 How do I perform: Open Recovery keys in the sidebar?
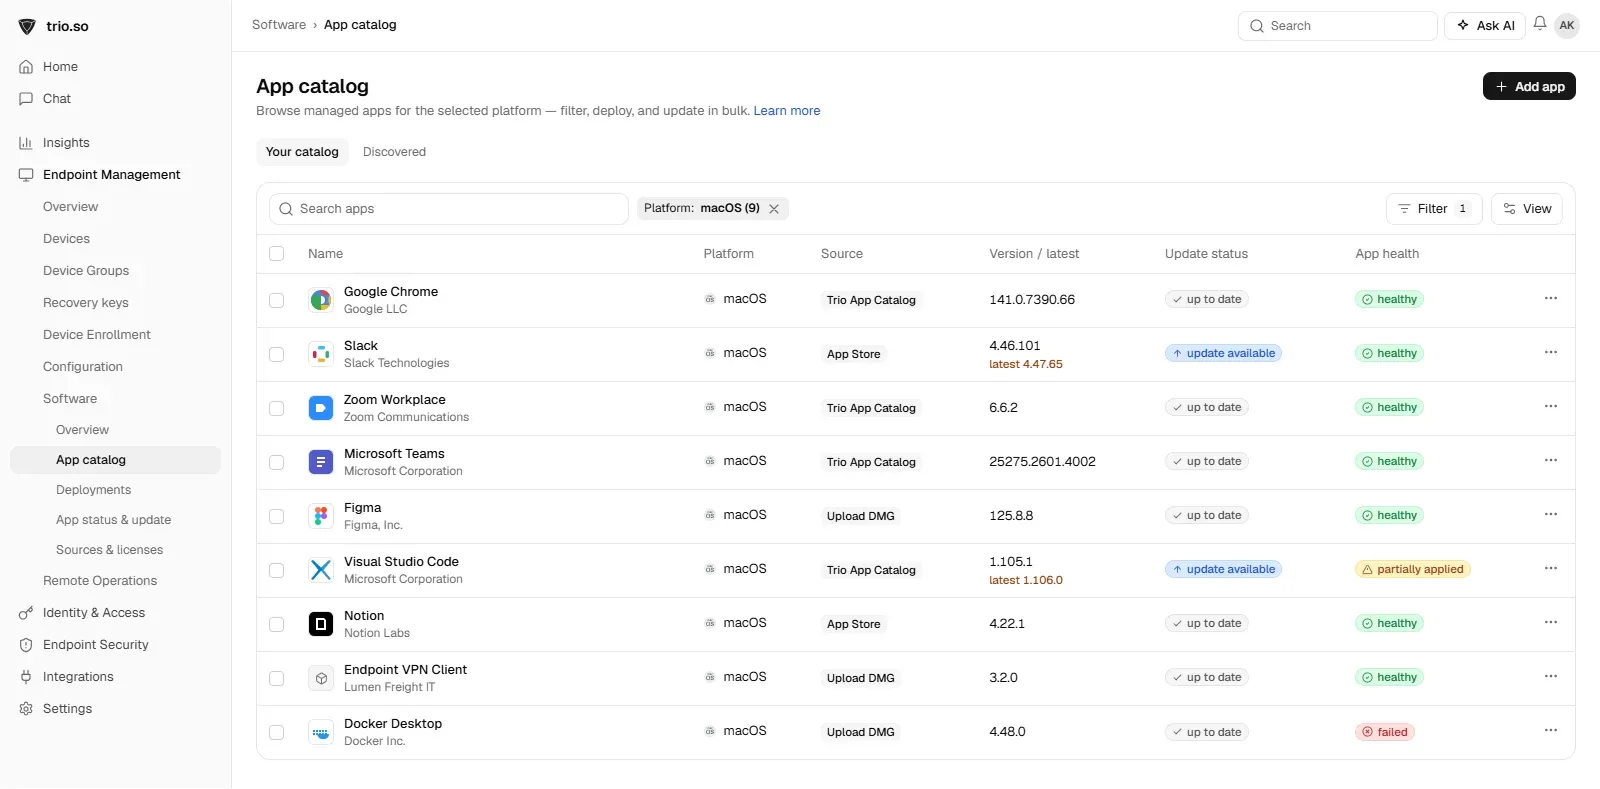point(86,303)
